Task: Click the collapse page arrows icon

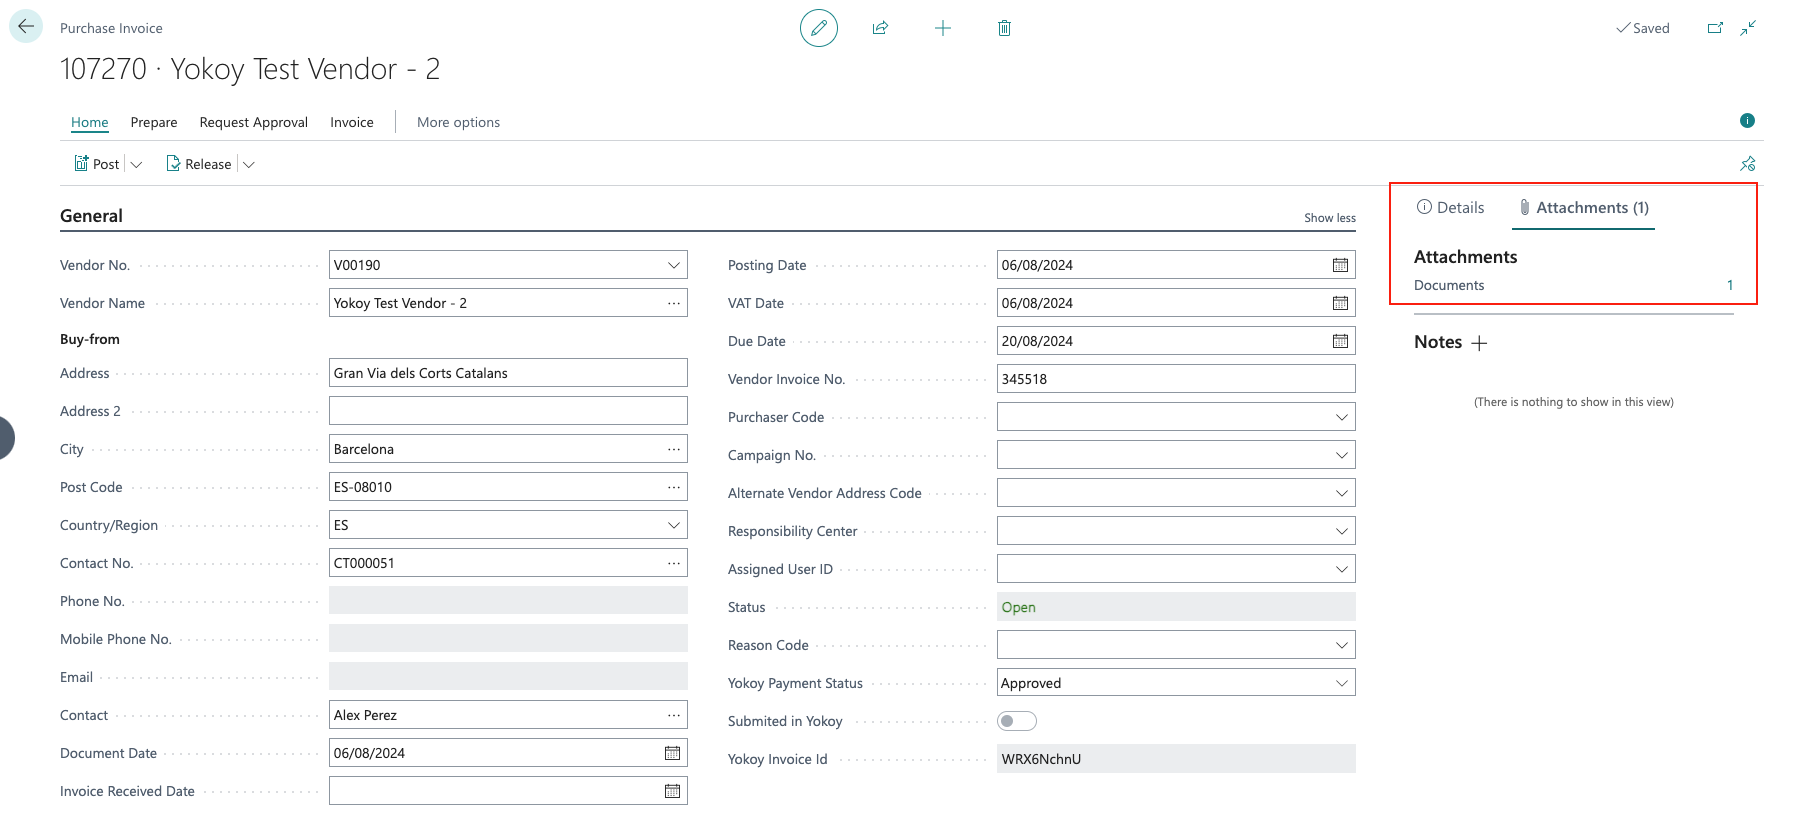Action: [1747, 28]
